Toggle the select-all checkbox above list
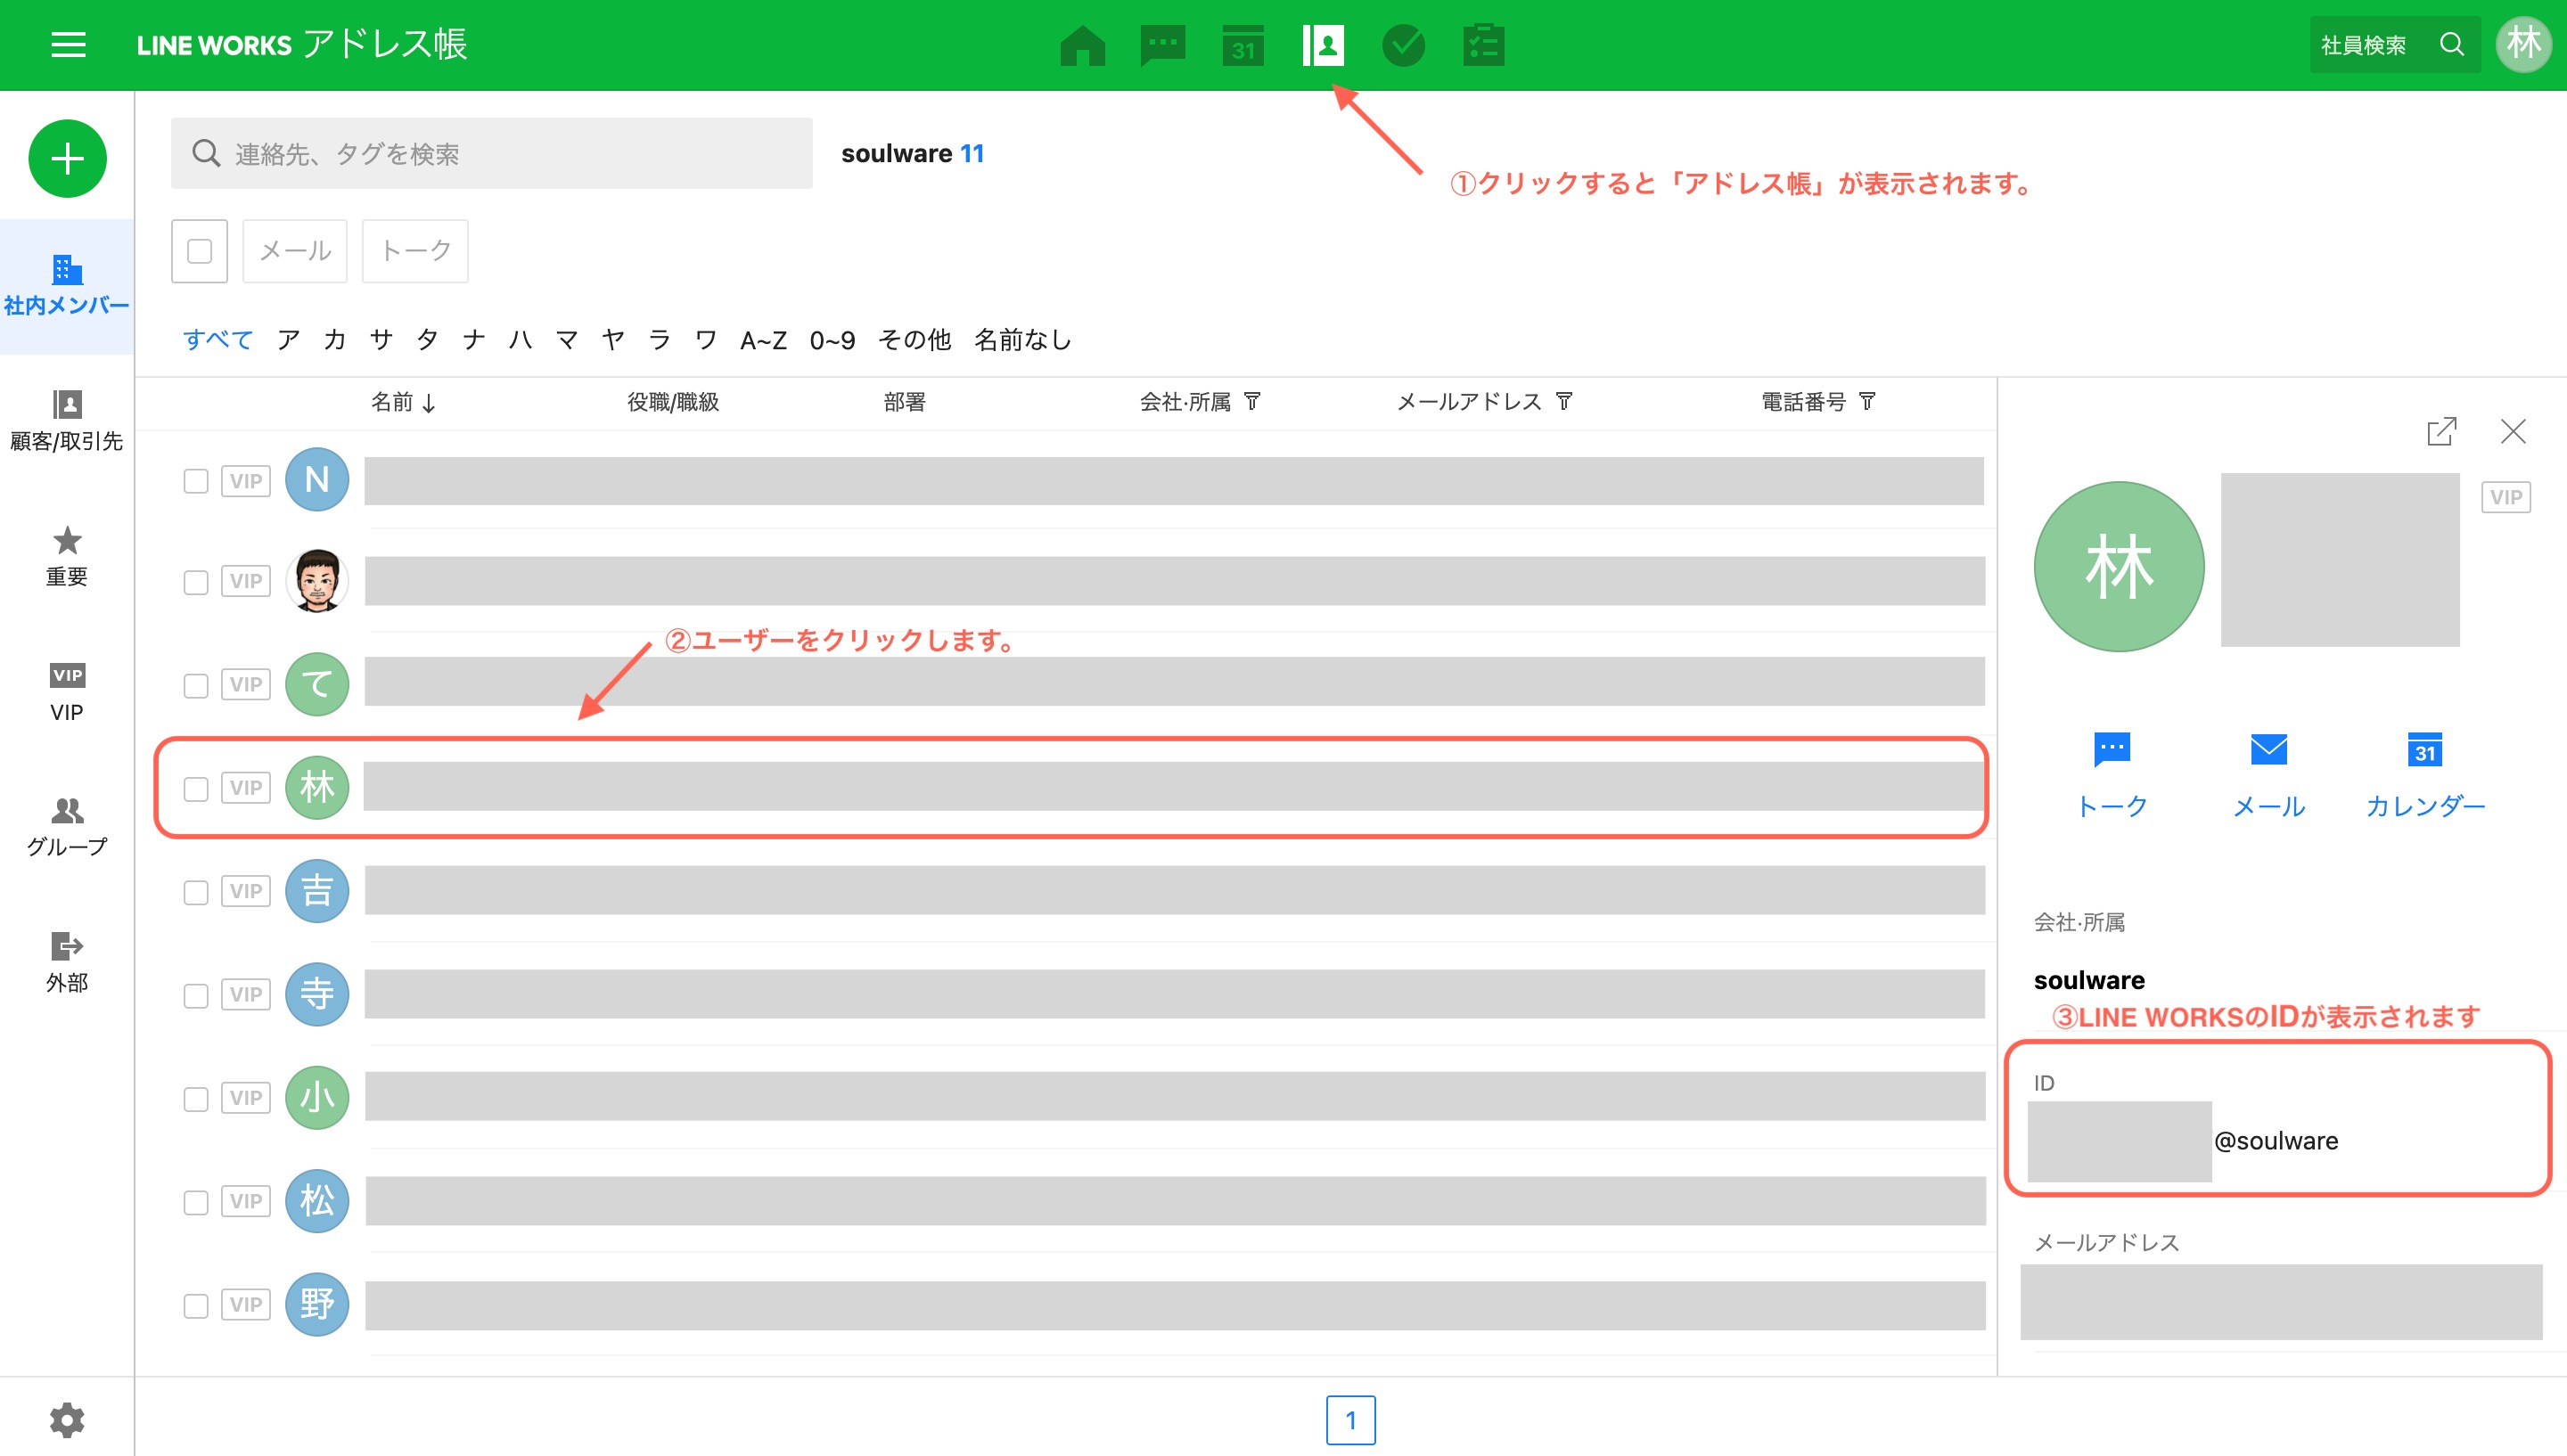This screenshot has height=1456, width=2567. [199, 251]
